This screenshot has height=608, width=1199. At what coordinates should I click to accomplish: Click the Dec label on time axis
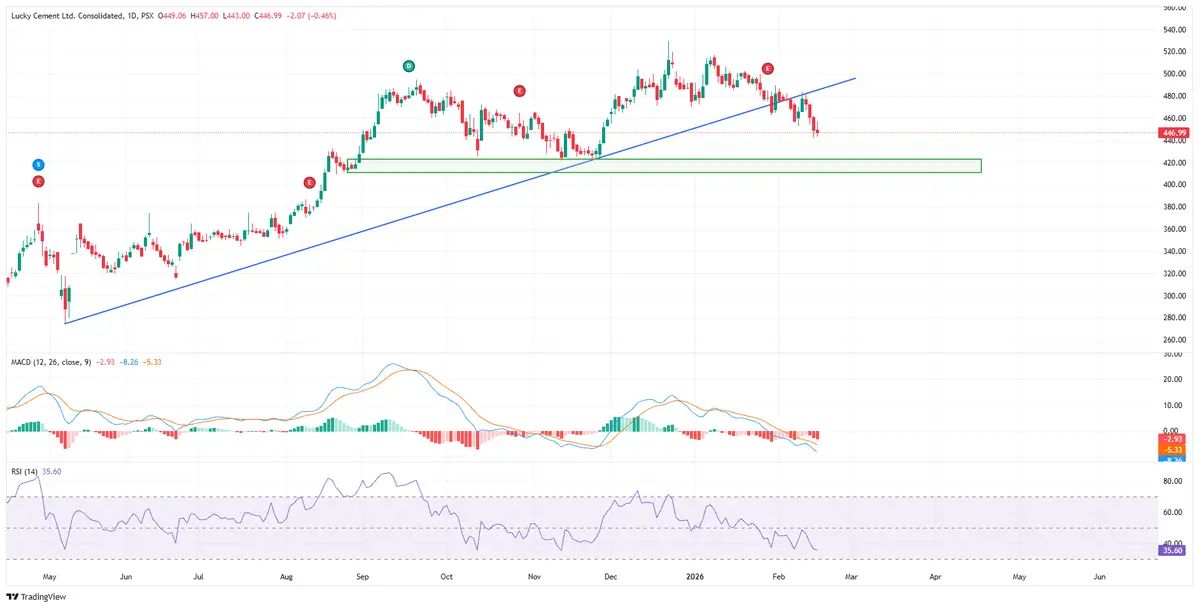pos(609,577)
